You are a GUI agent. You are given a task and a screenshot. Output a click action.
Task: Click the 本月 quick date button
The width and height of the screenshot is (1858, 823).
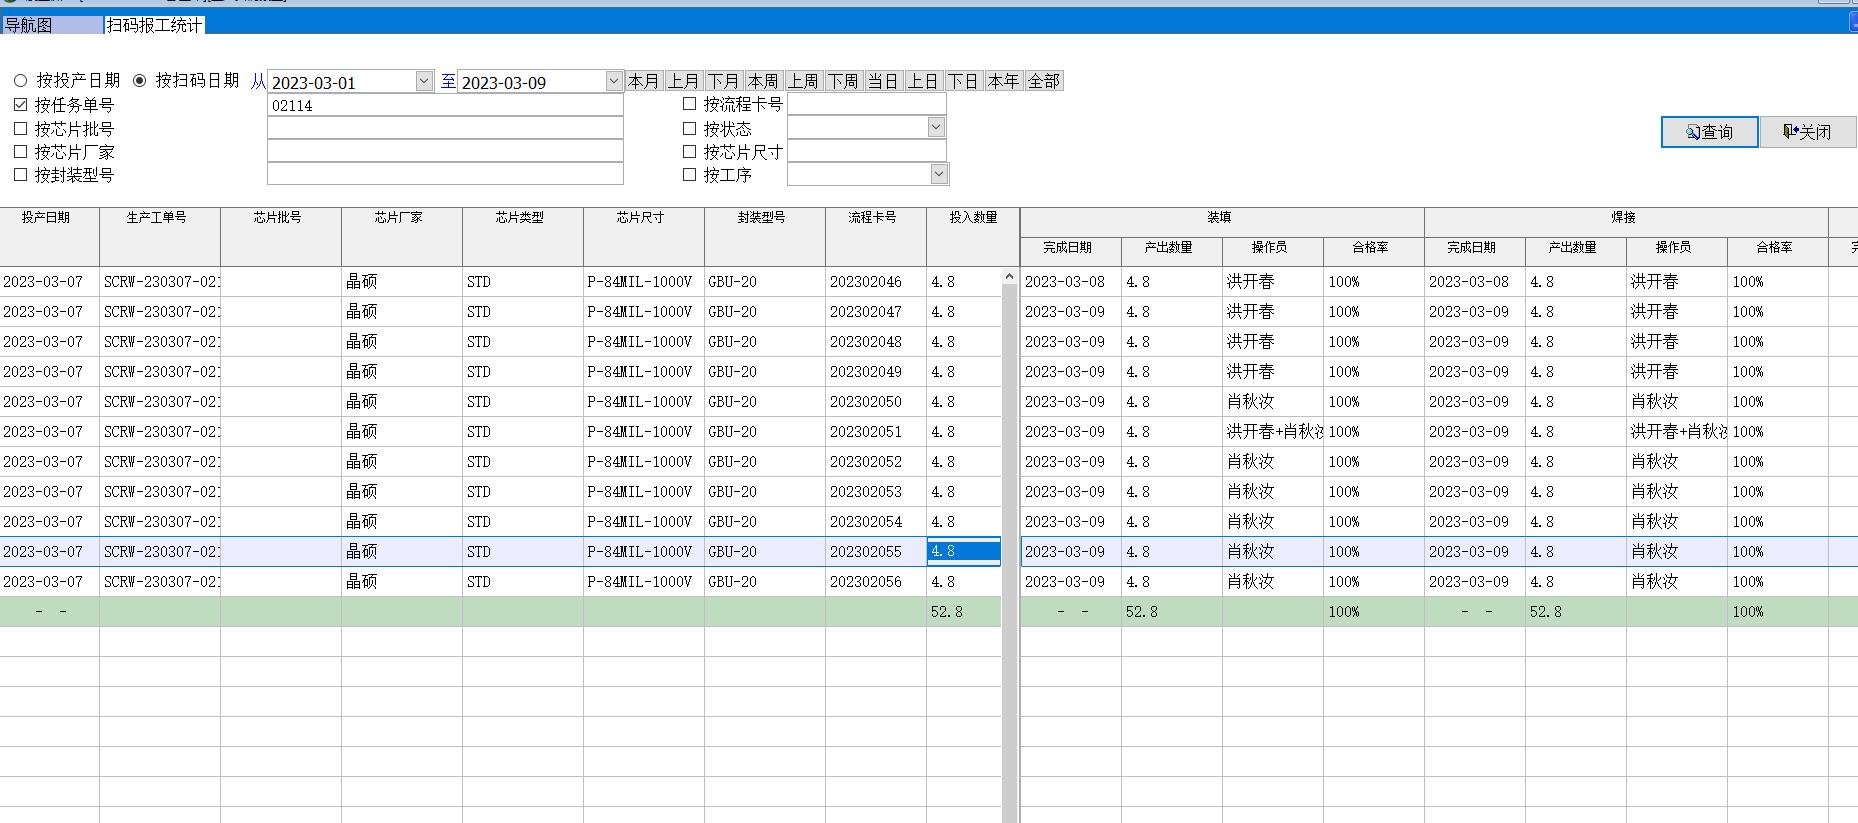point(644,81)
